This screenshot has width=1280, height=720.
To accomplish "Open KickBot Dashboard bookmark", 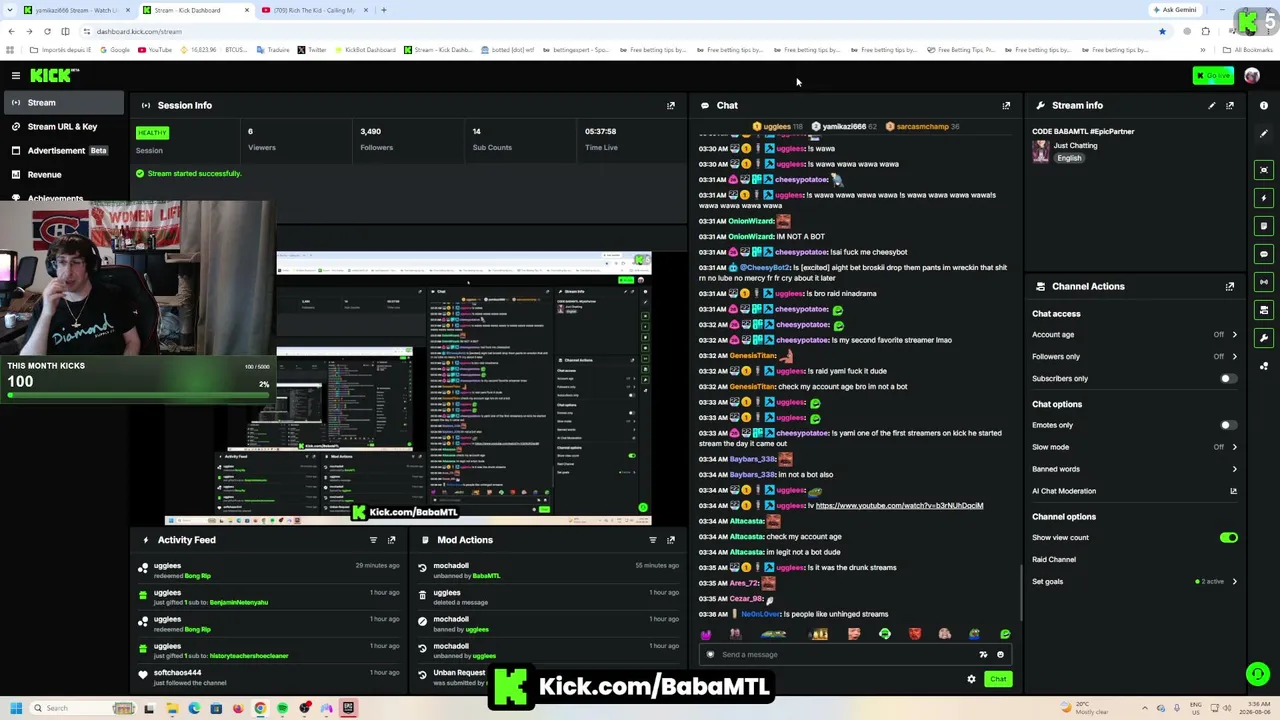I will point(365,50).
